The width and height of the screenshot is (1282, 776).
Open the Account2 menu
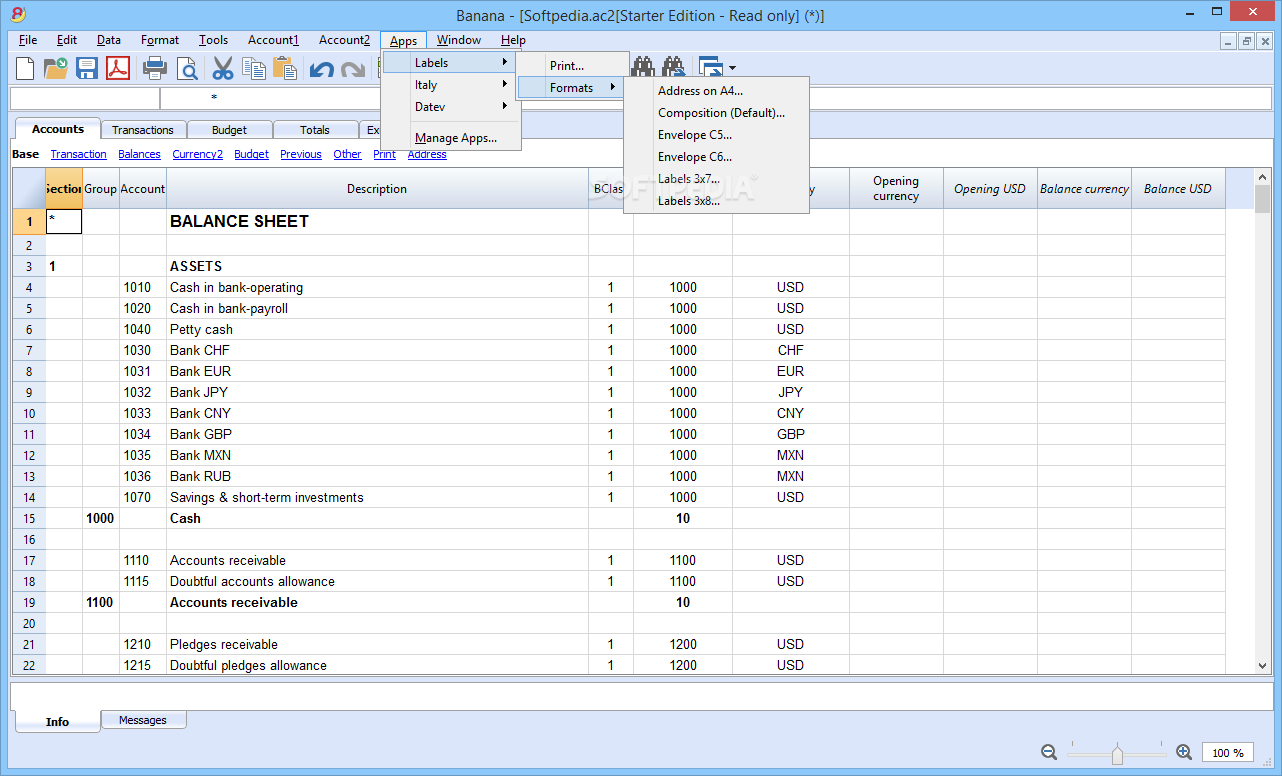pos(344,40)
